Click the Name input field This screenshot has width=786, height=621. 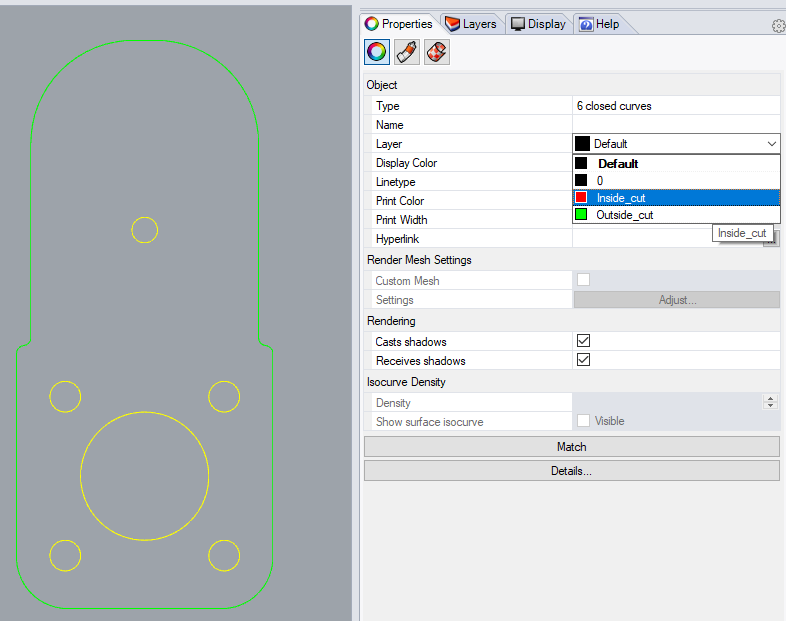(x=675, y=125)
